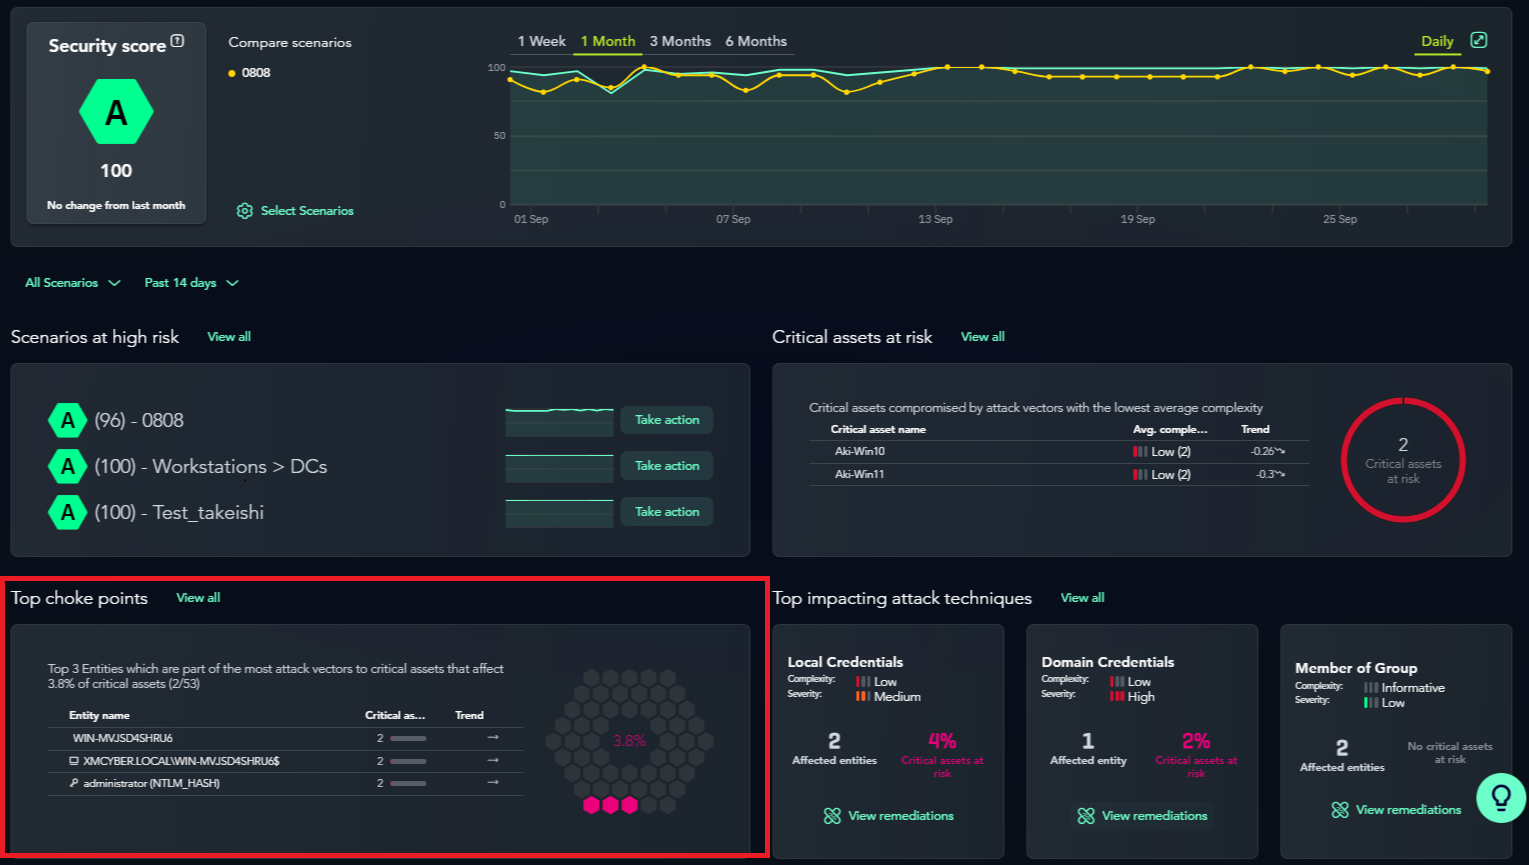Click remediation icon under Domain Credentials
The image size is (1529, 865).
(x=1086, y=816)
